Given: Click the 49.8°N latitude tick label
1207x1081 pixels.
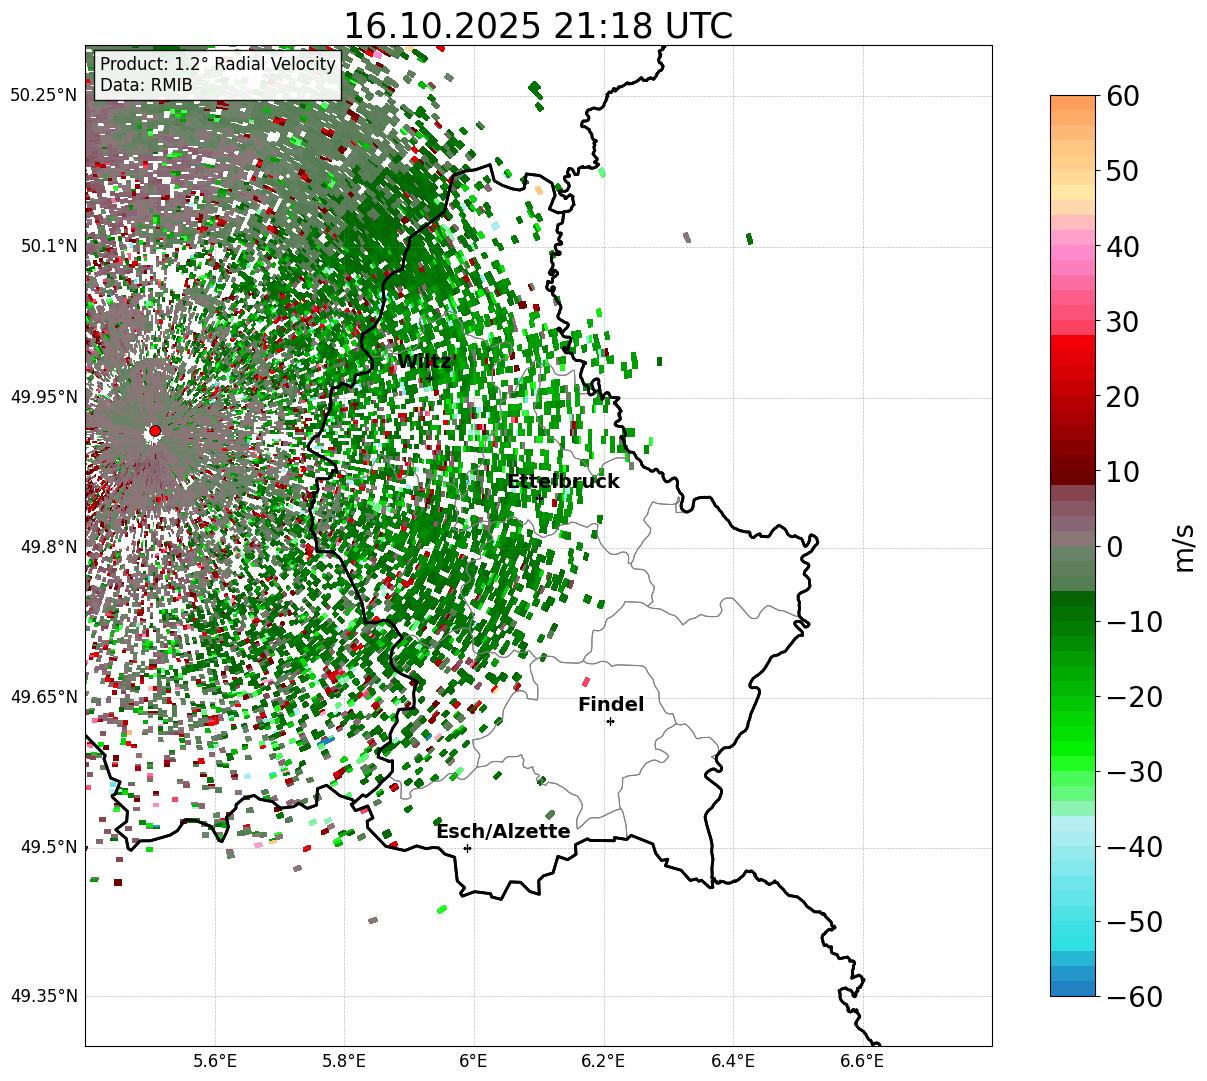Looking at the screenshot, I should (47, 547).
